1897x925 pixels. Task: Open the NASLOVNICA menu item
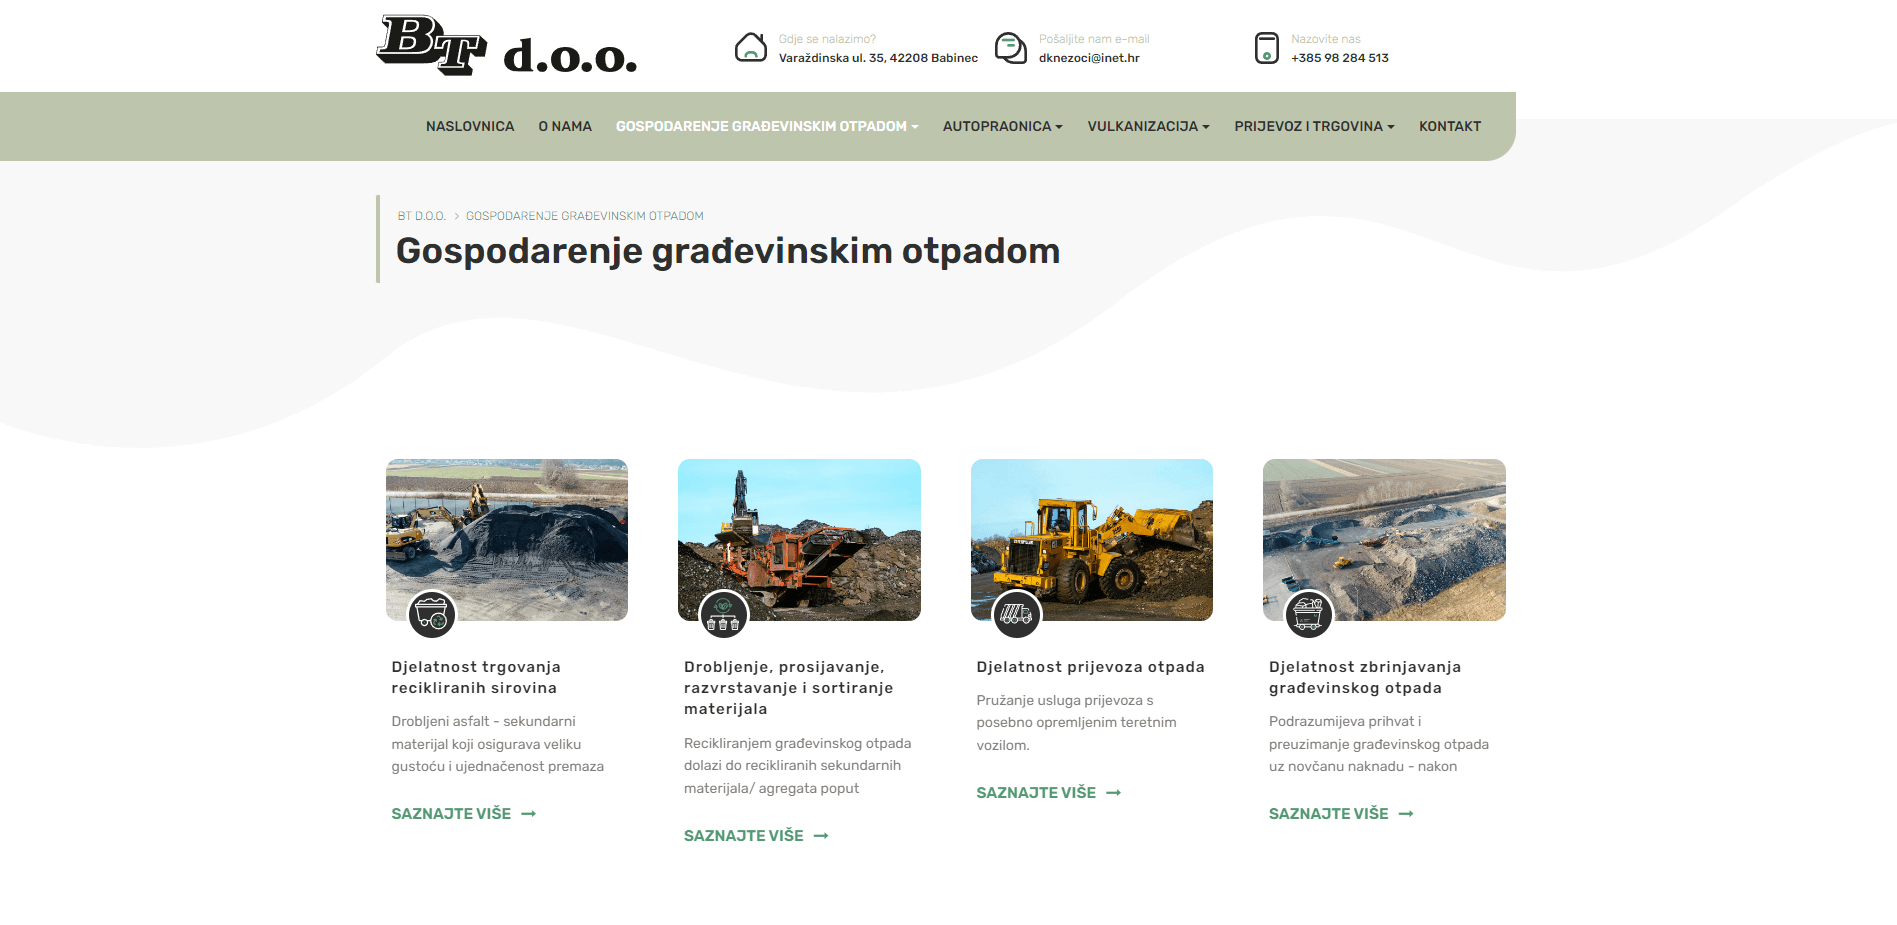pos(470,126)
